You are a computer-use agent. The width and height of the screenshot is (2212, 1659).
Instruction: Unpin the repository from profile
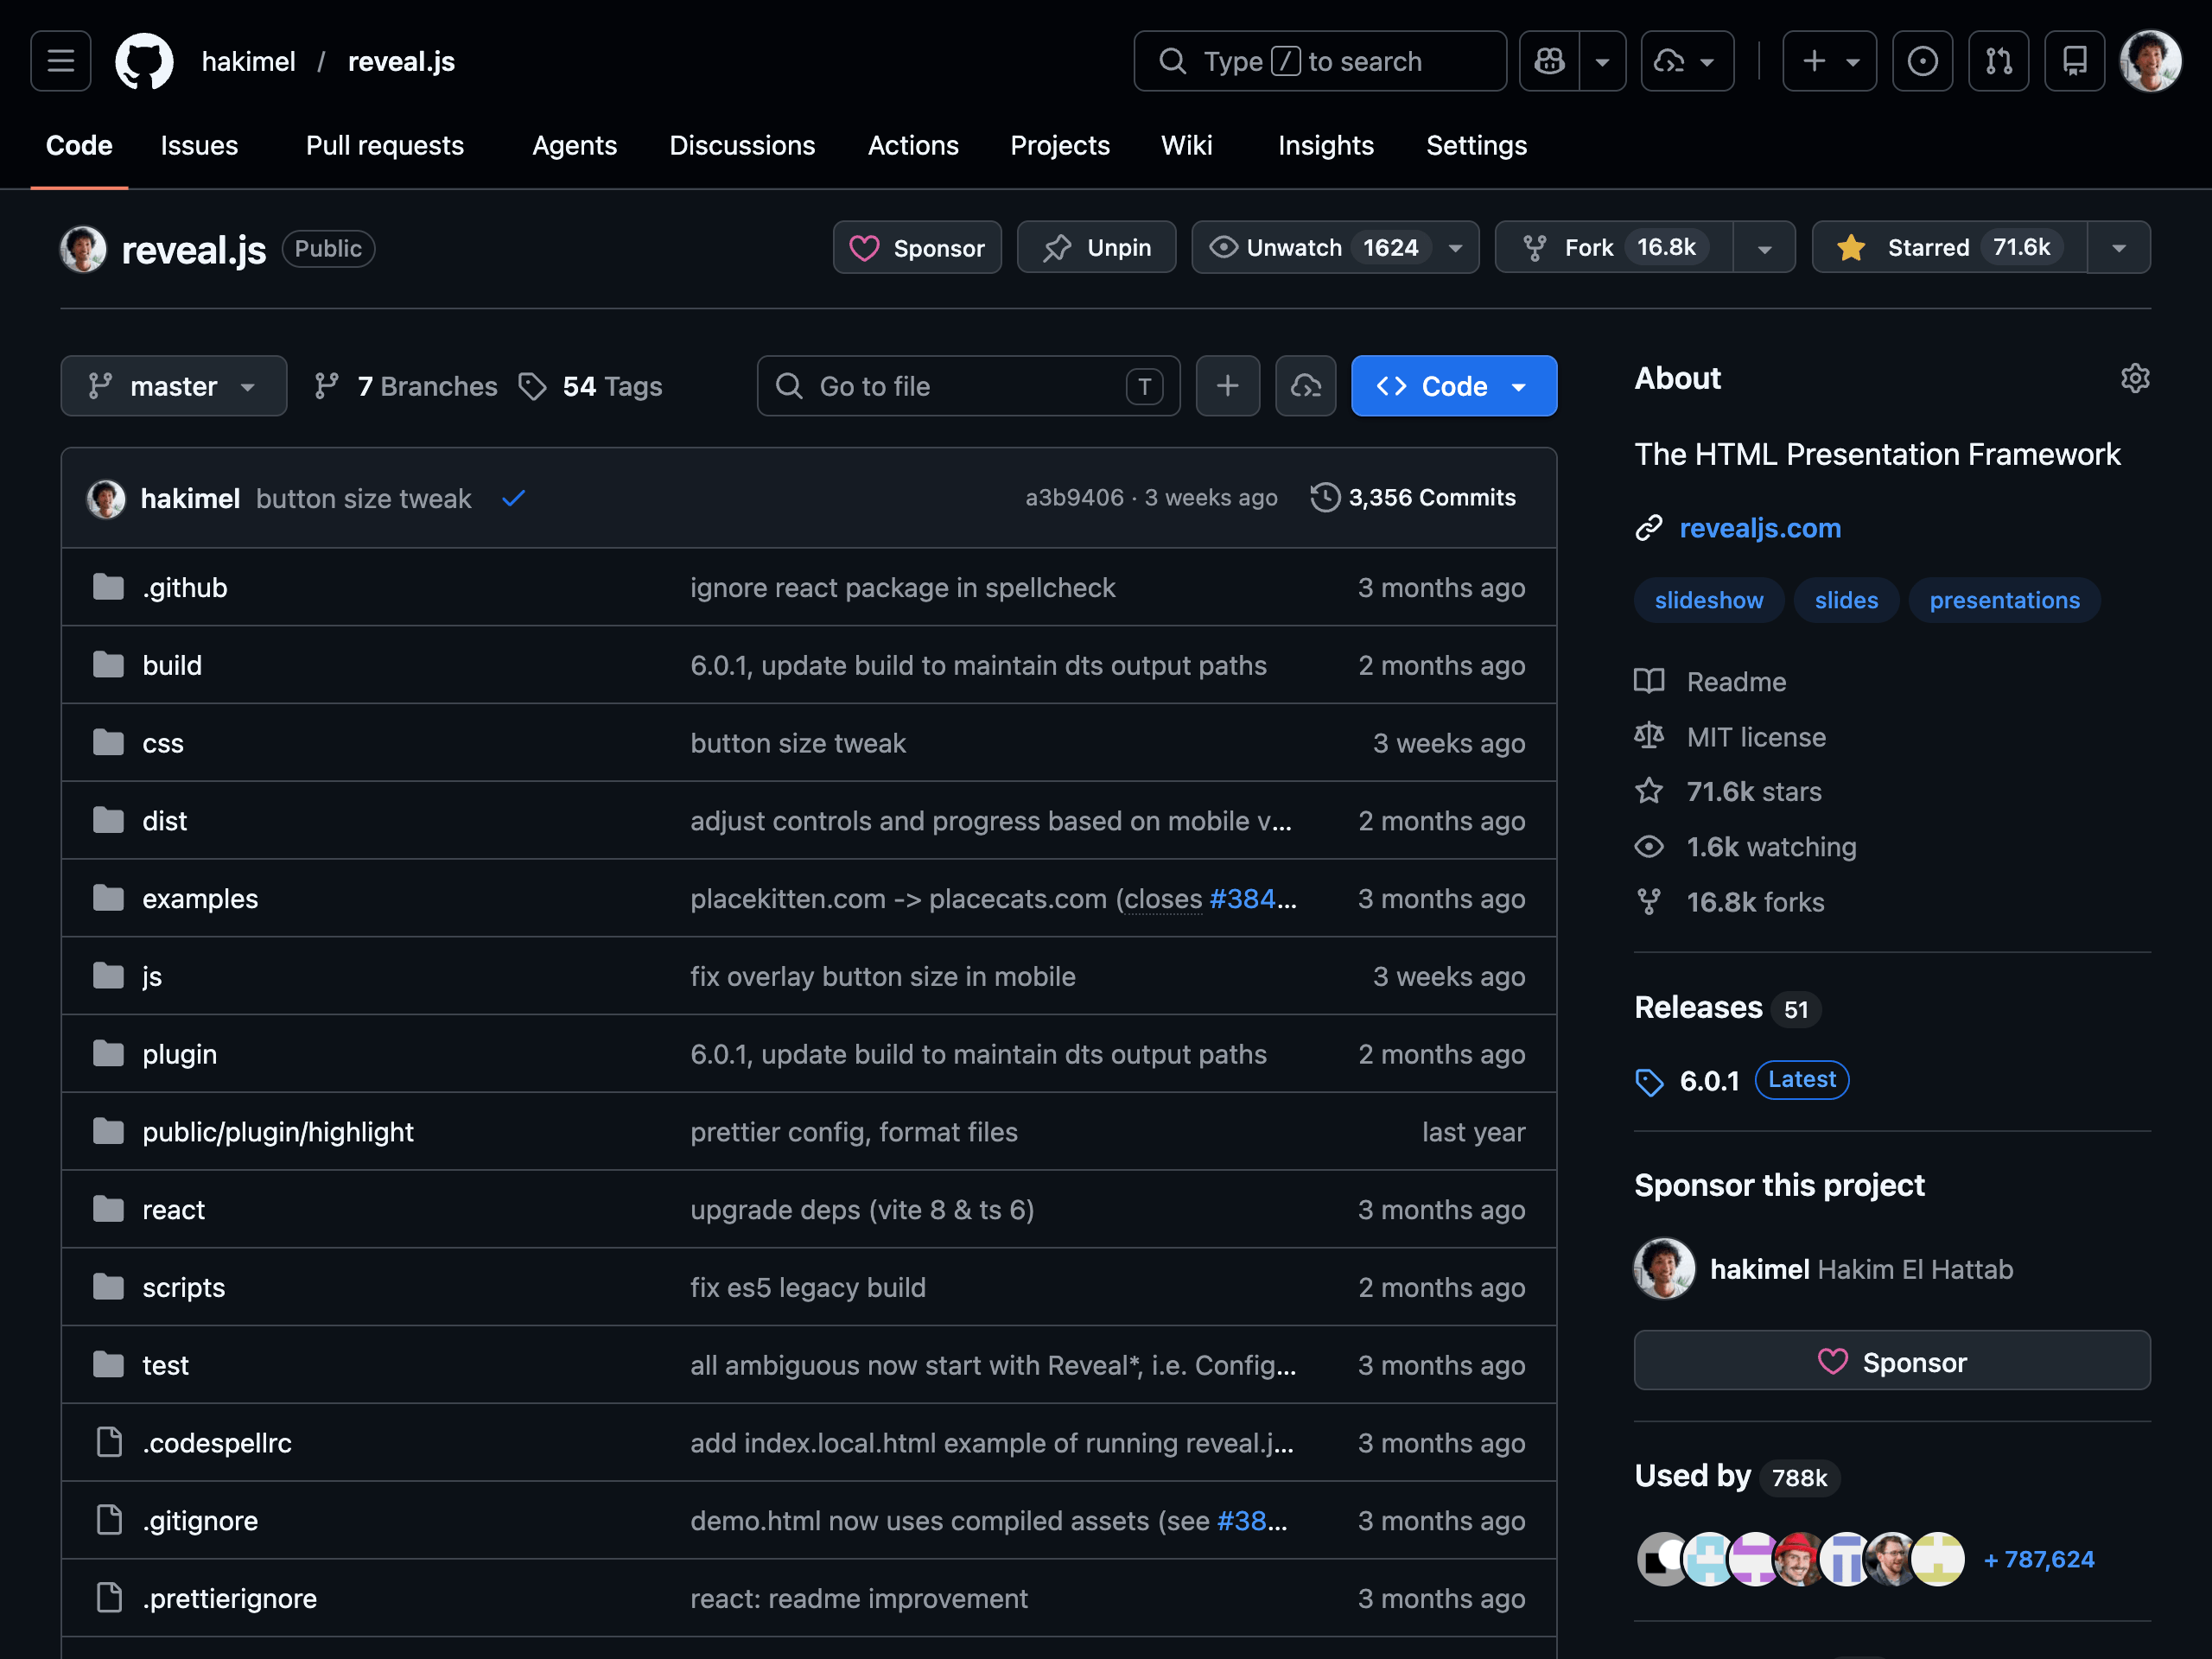(1096, 247)
